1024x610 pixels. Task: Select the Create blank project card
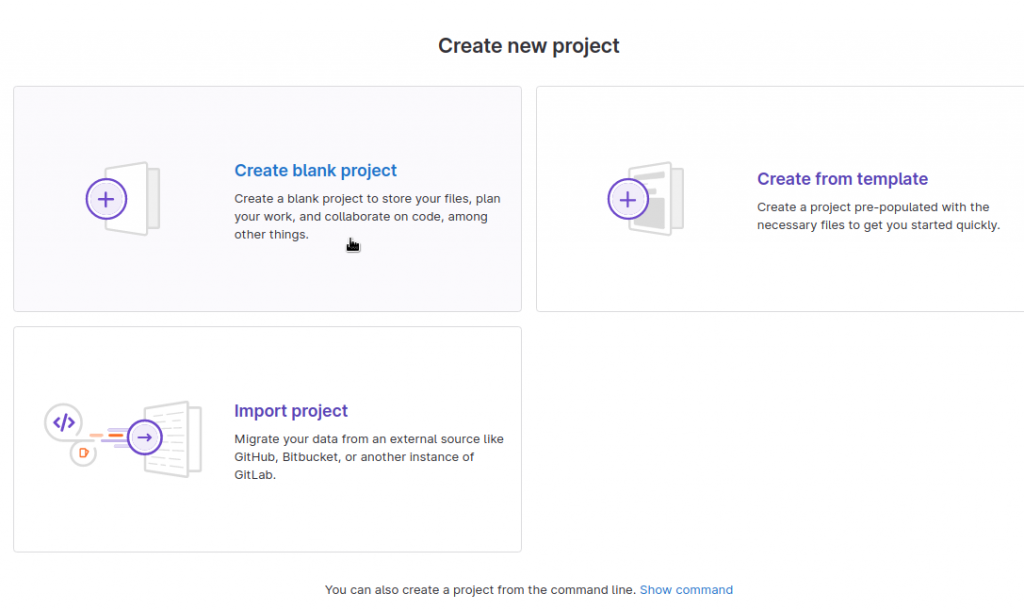click(x=267, y=198)
